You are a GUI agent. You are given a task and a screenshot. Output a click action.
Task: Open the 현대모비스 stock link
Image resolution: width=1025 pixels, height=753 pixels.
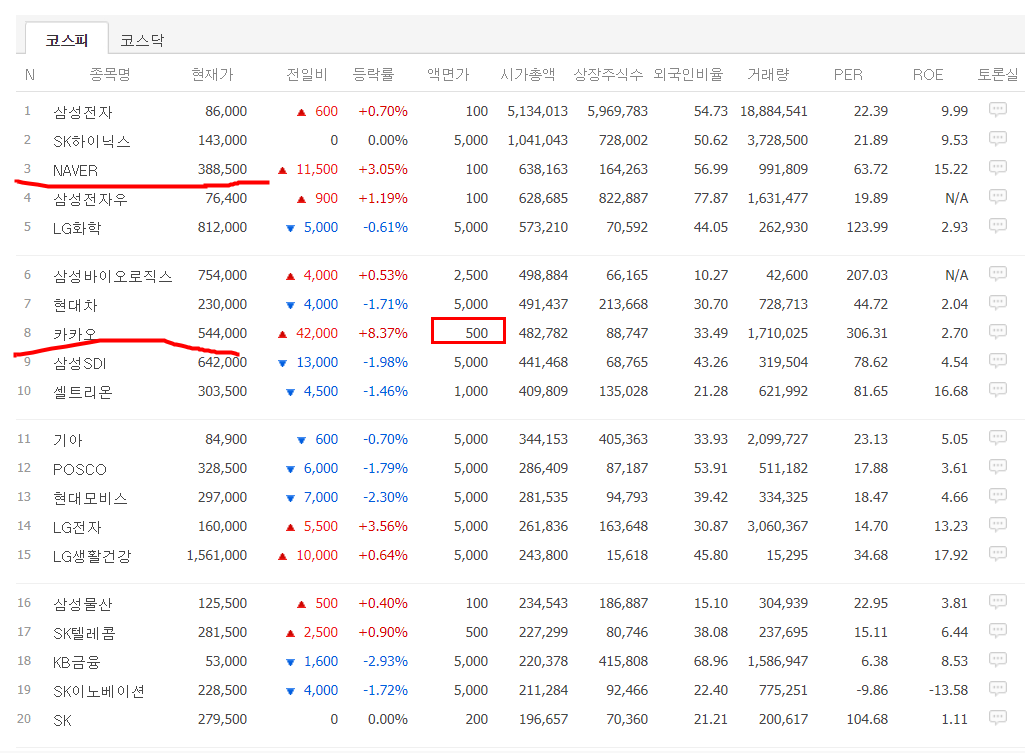[90, 499]
